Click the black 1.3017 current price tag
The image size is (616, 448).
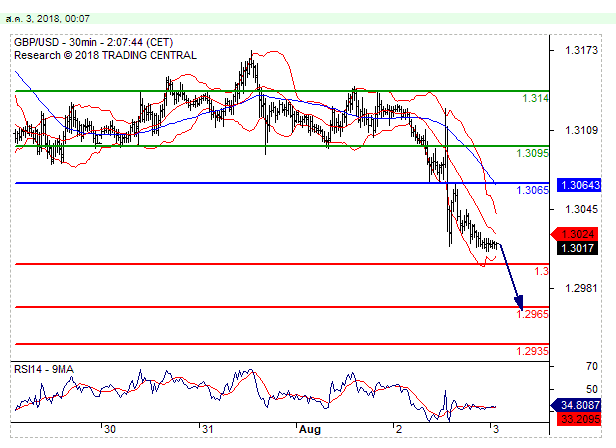point(577,248)
